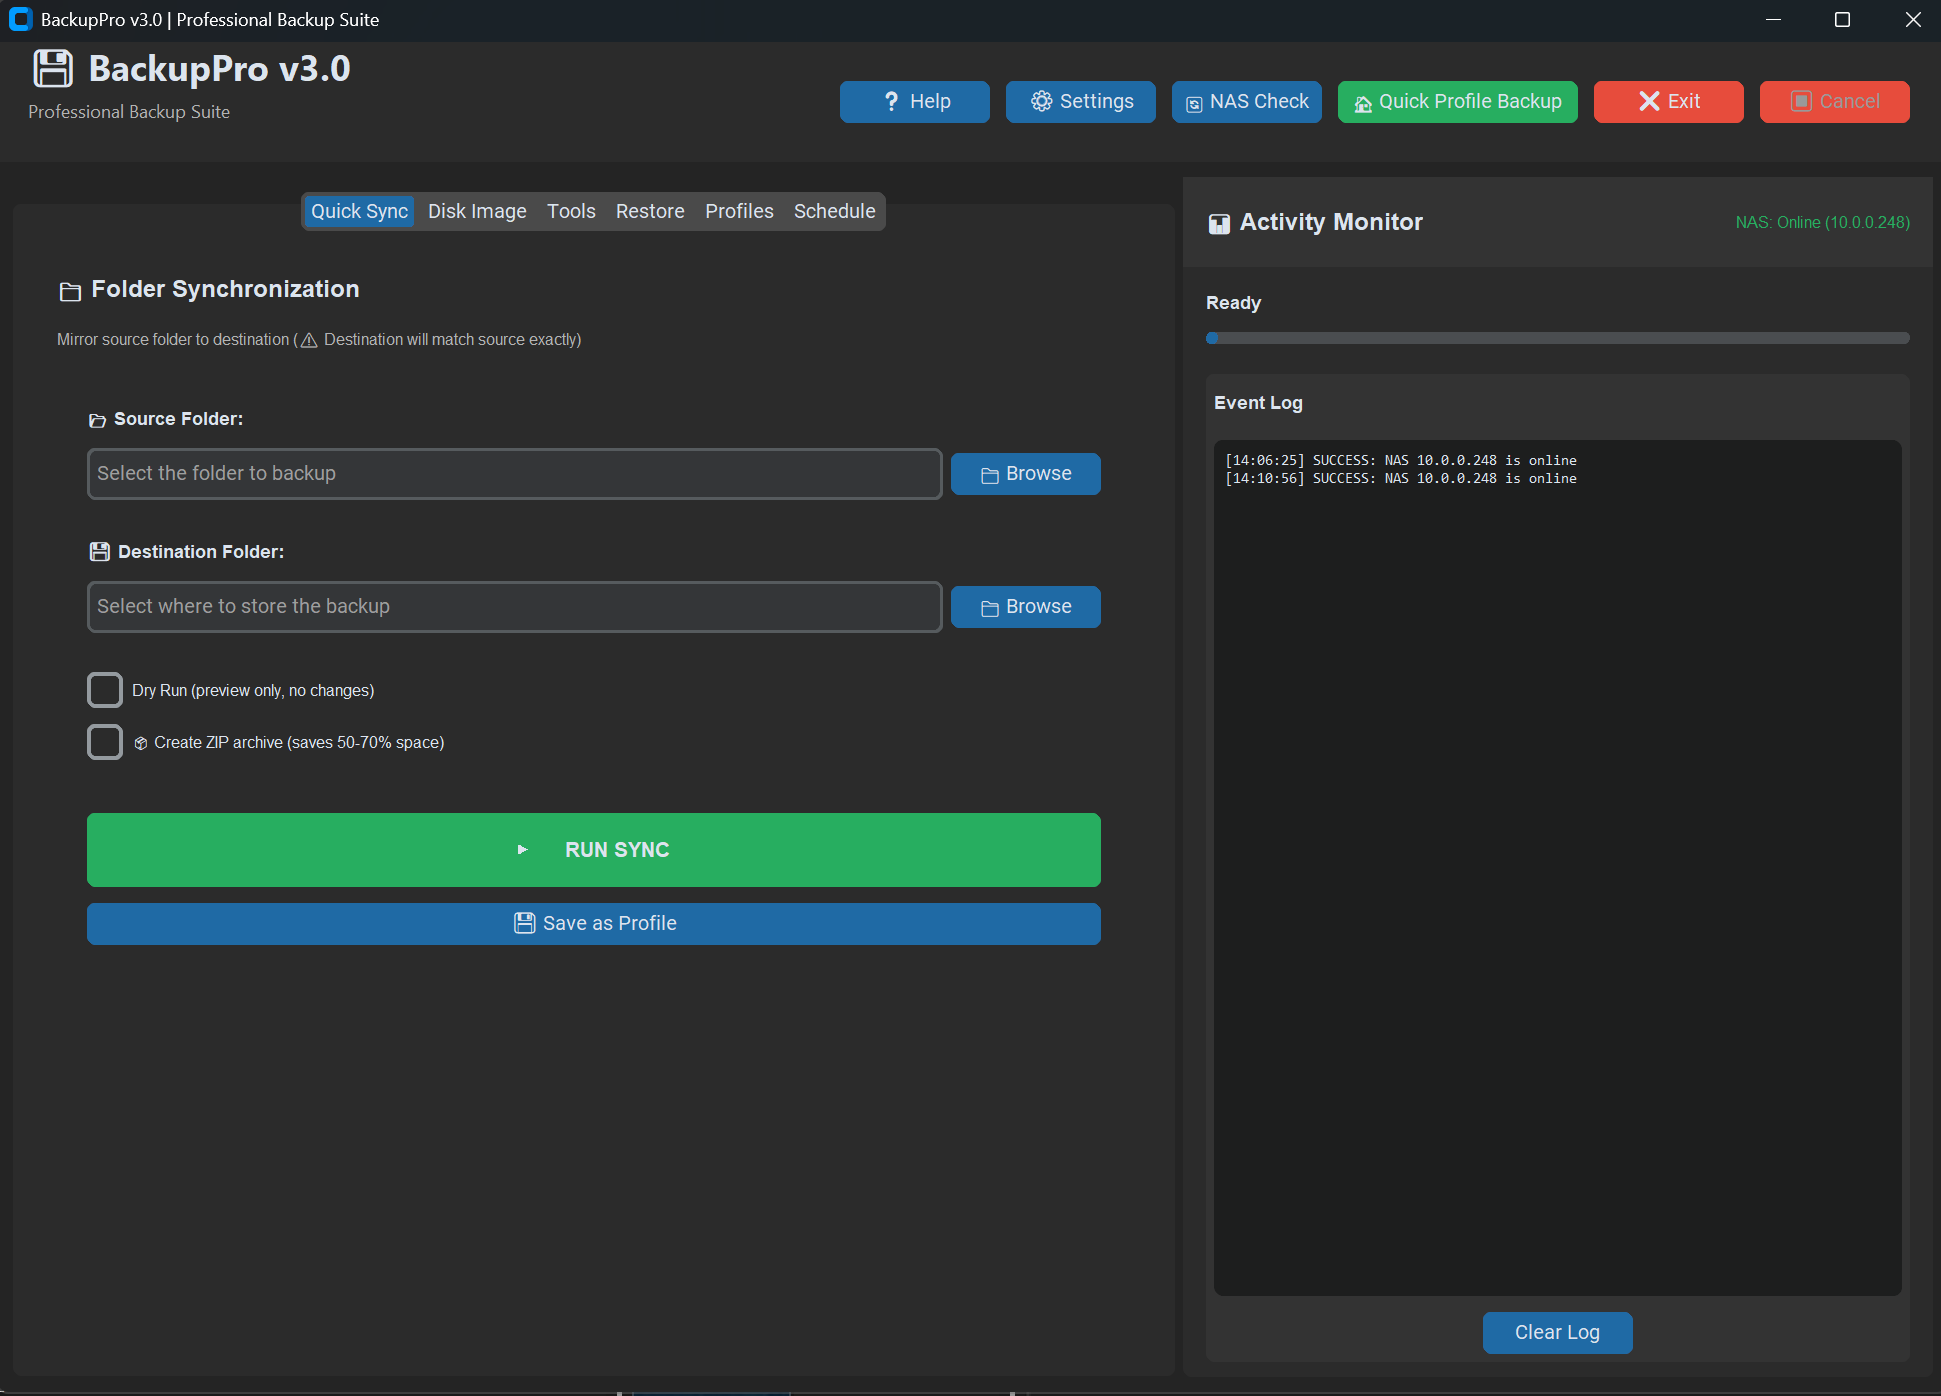Switch to the Schedule tab
The height and width of the screenshot is (1396, 1941).
coord(834,211)
